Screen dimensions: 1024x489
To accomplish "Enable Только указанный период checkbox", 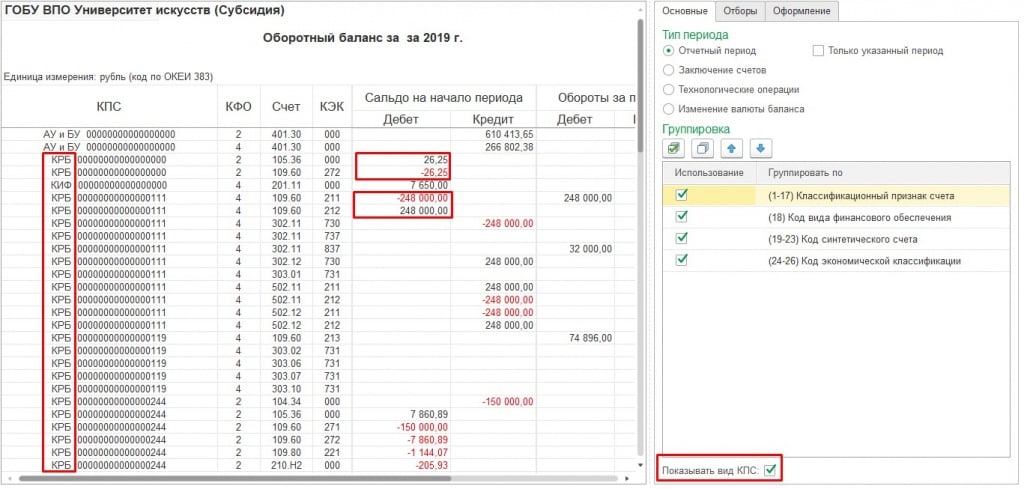I will (818, 50).
